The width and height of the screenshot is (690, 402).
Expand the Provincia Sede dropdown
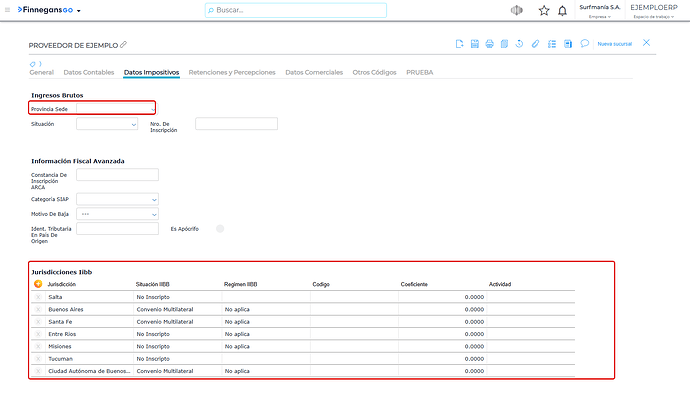coord(153,109)
